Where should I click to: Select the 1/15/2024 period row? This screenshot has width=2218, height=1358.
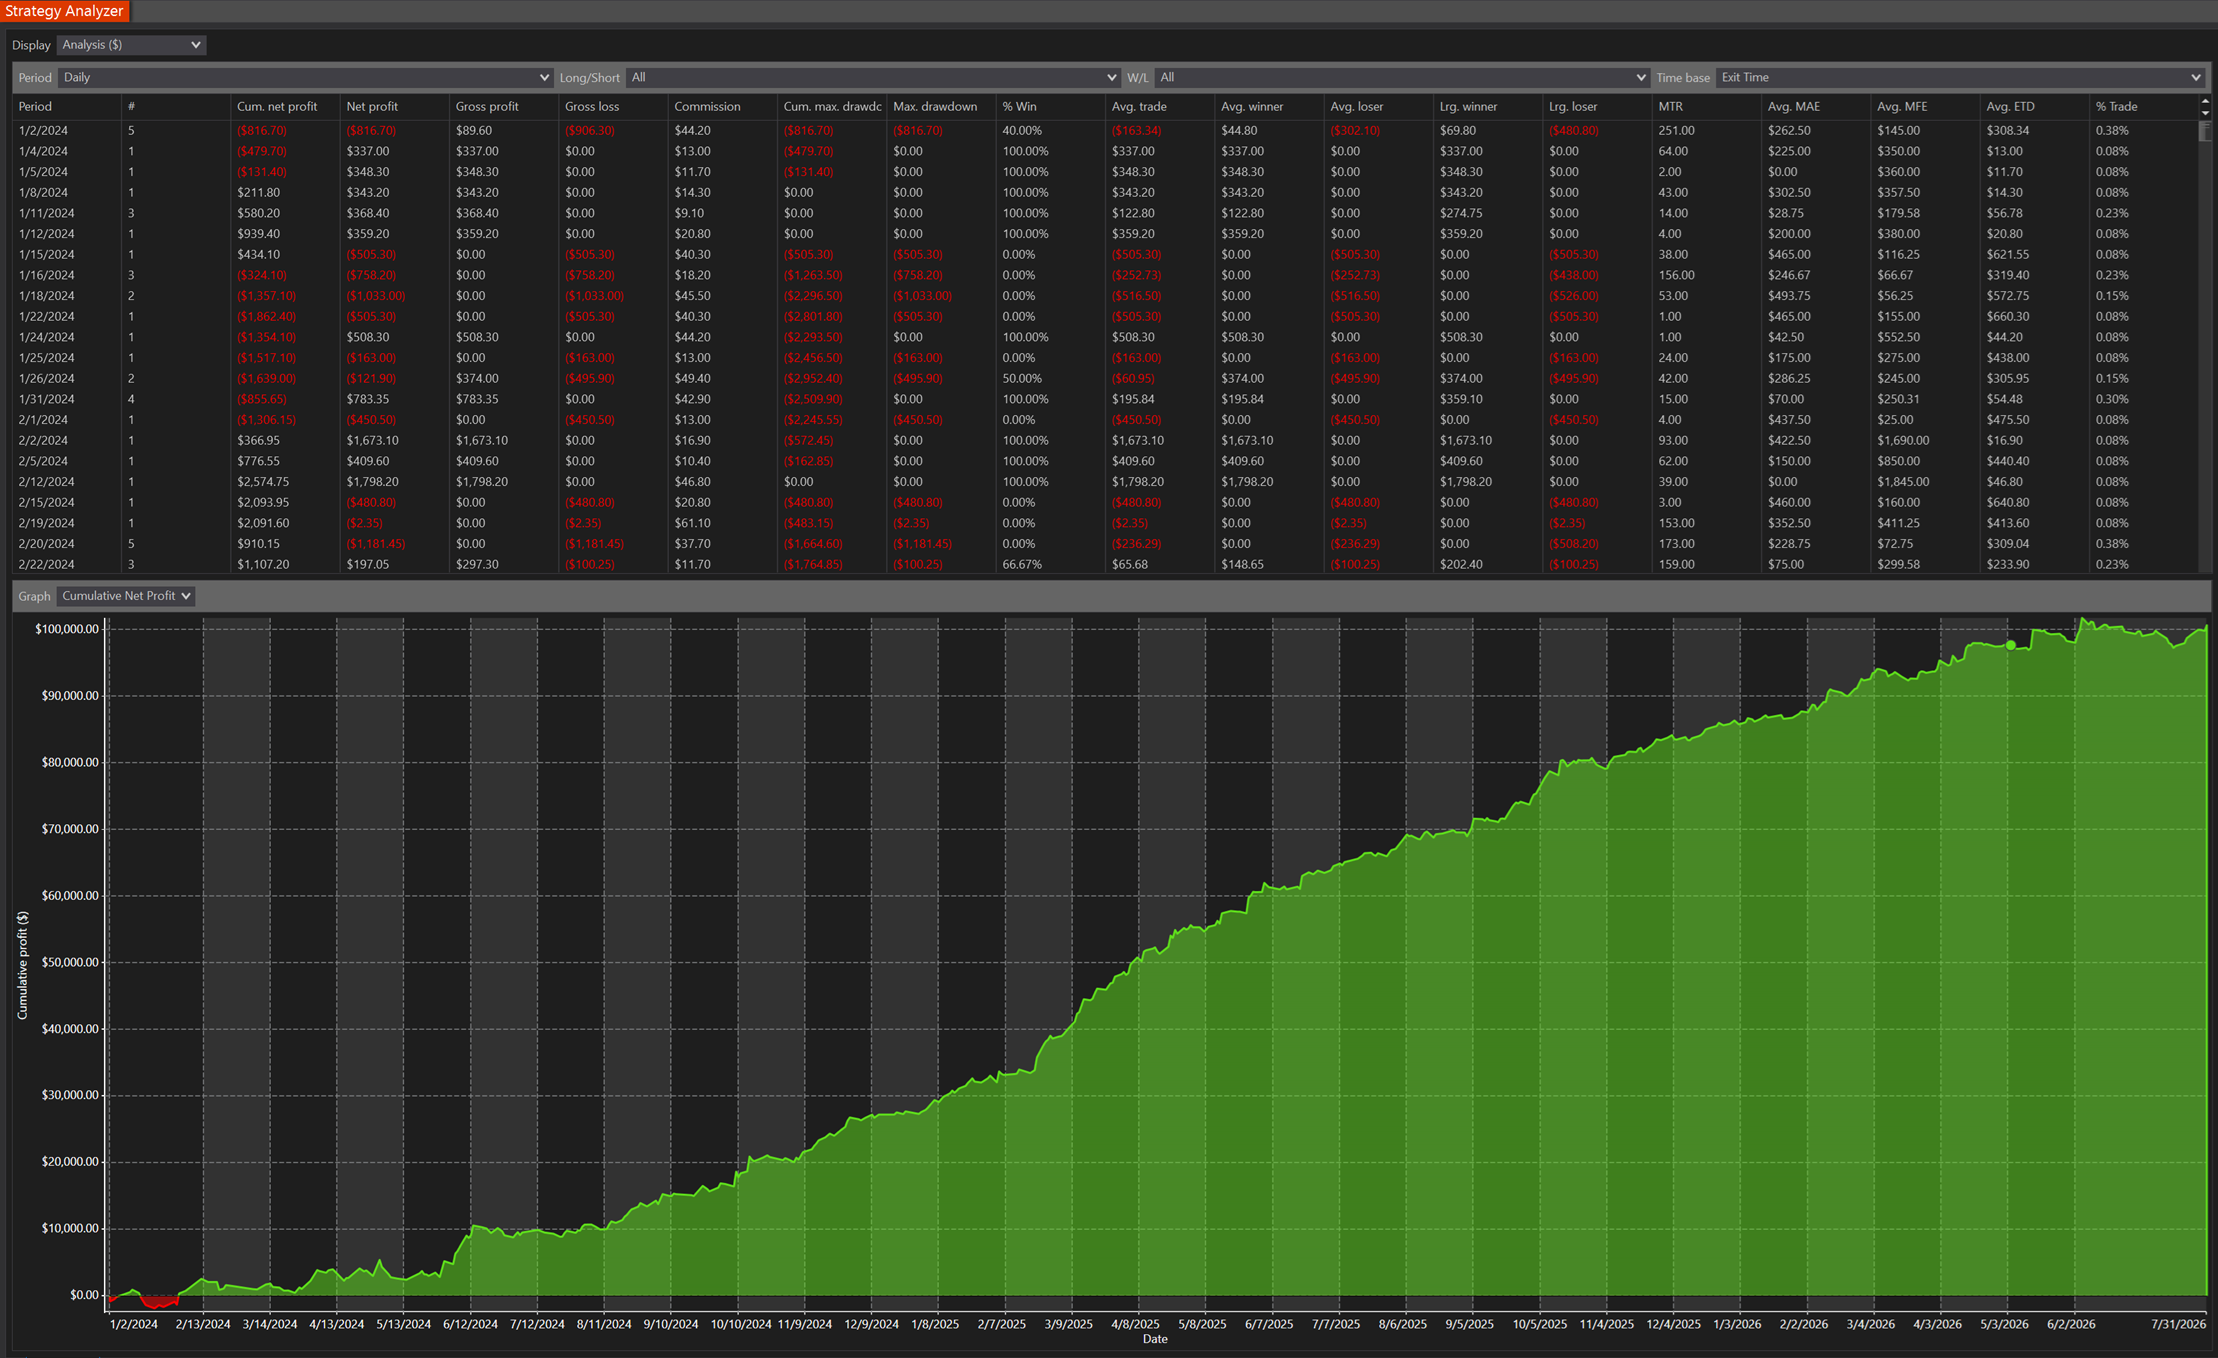(1105, 254)
